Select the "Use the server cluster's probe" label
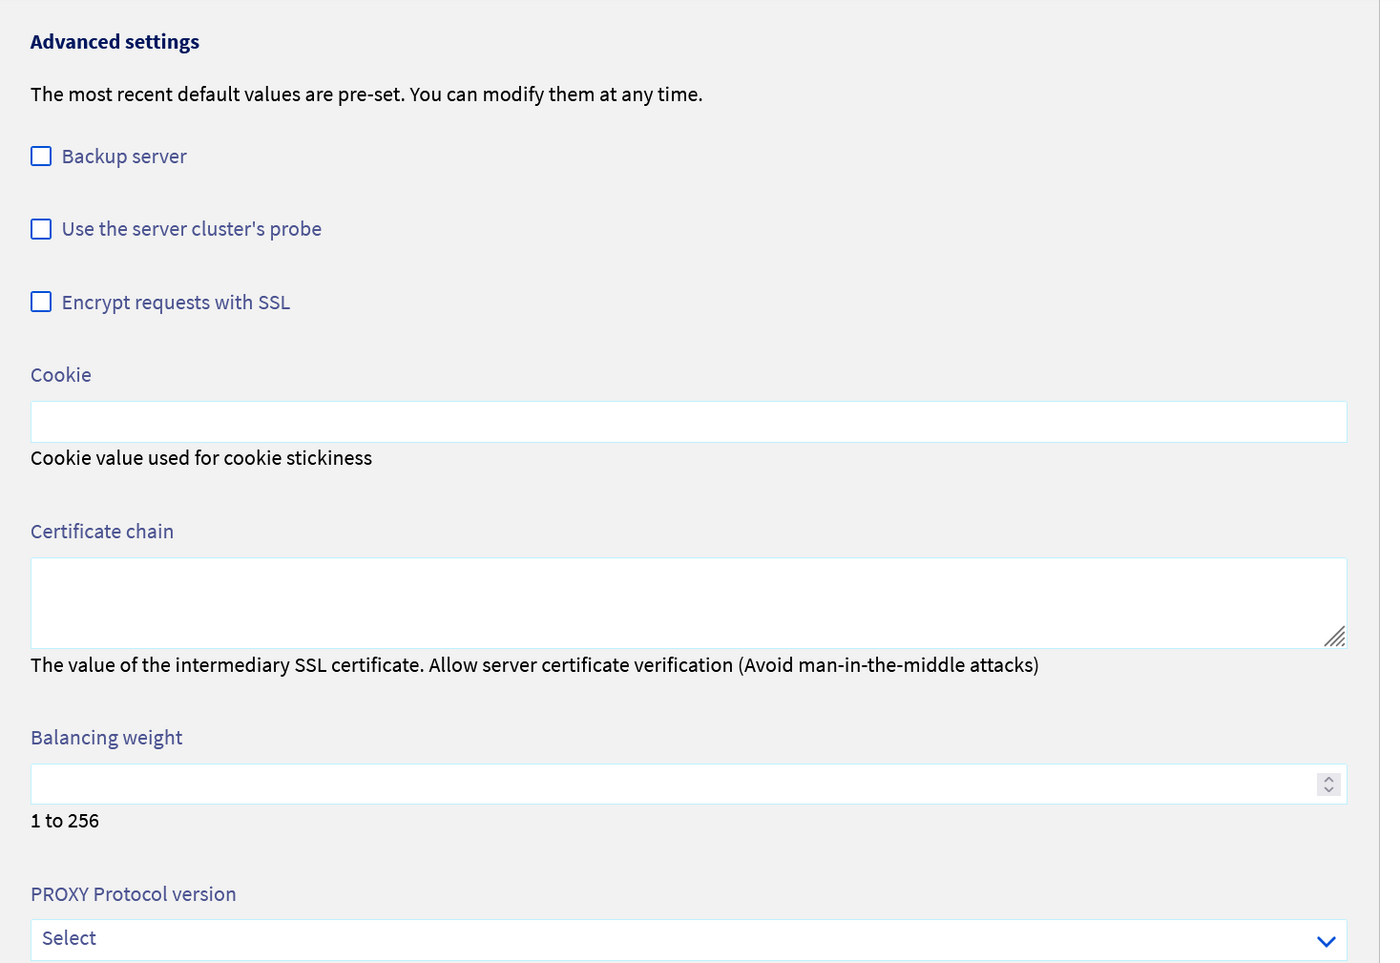1400x963 pixels. click(x=191, y=230)
